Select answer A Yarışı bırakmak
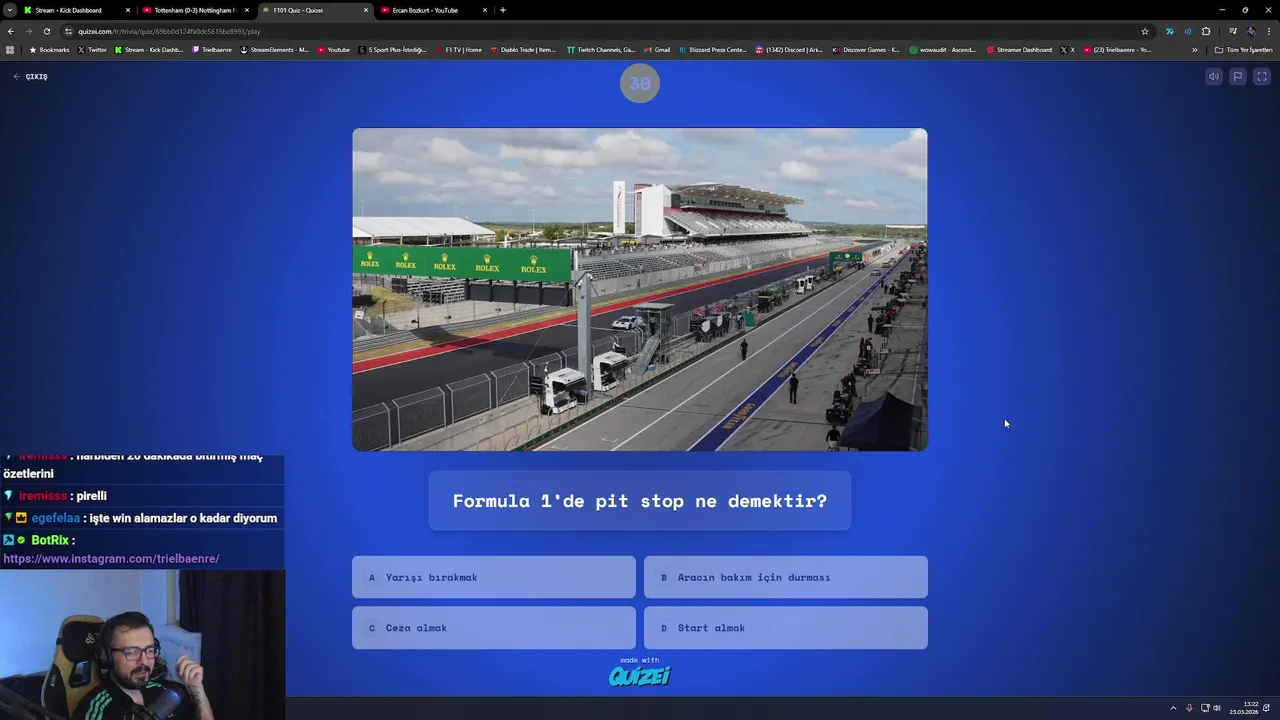The width and height of the screenshot is (1280, 720). click(x=493, y=577)
